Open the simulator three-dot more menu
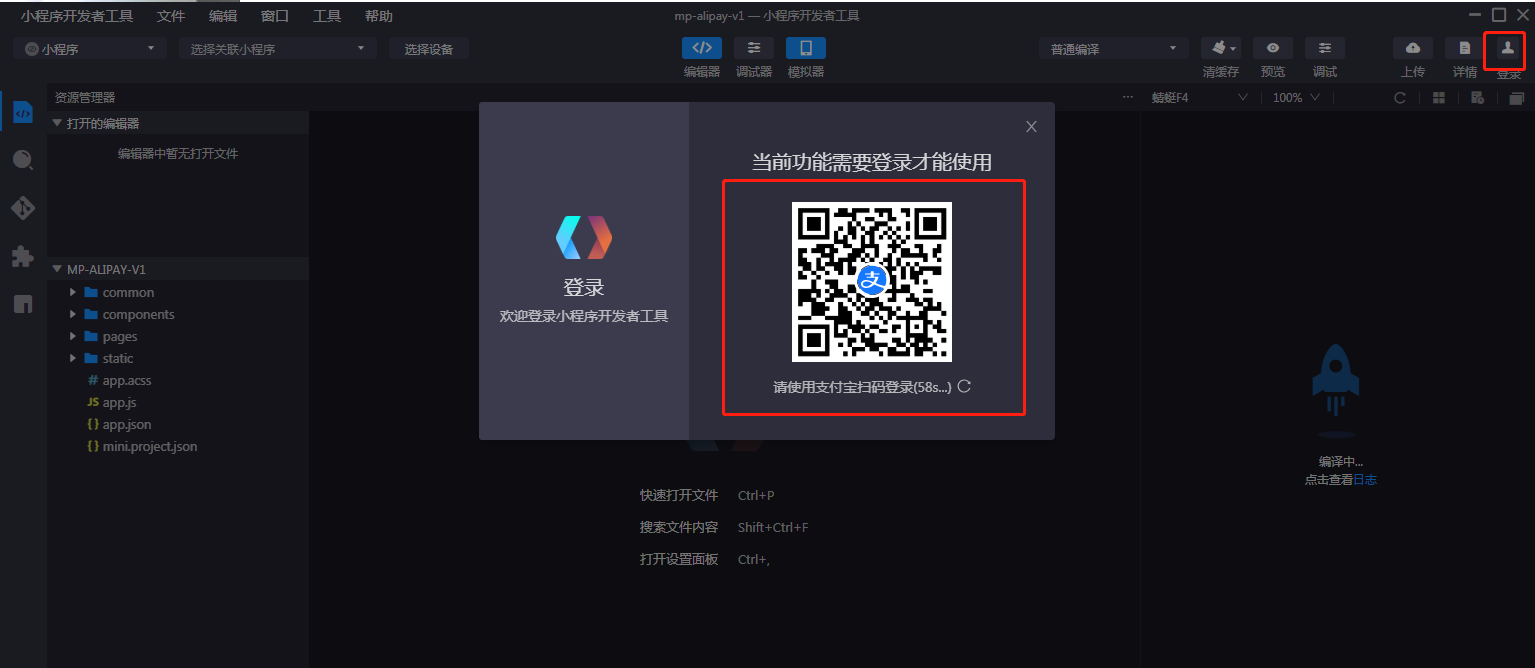This screenshot has width=1535, height=668. pyautogui.click(x=1128, y=98)
